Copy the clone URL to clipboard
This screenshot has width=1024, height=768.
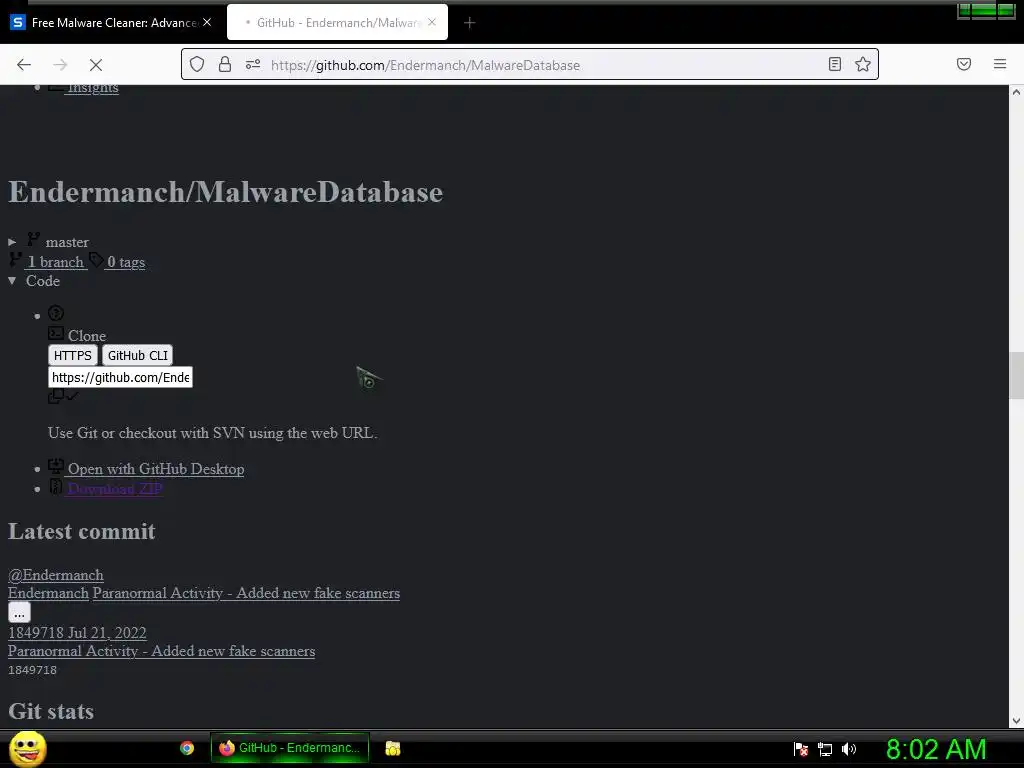coord(56,396)
